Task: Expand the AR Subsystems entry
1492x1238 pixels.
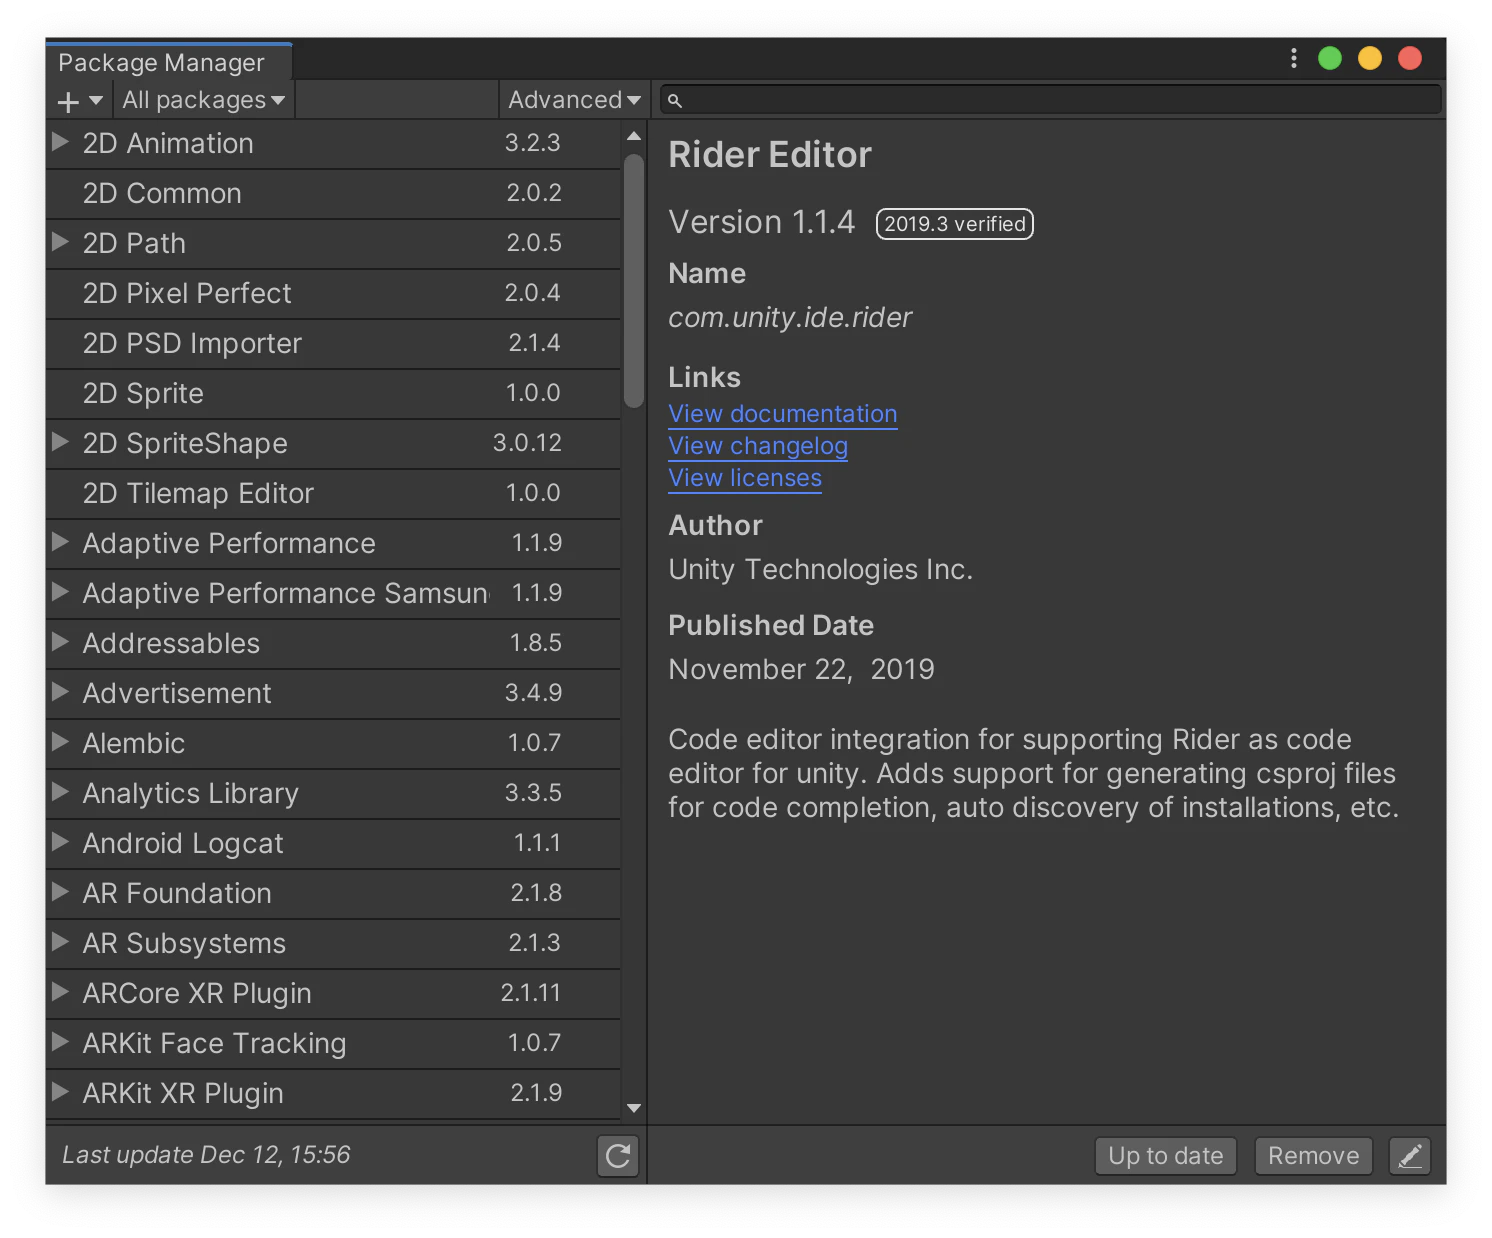Action: [x=60, y=941]
